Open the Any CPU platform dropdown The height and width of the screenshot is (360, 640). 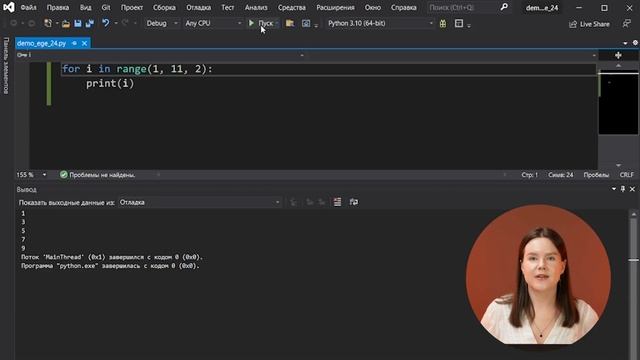click(213, 24)
